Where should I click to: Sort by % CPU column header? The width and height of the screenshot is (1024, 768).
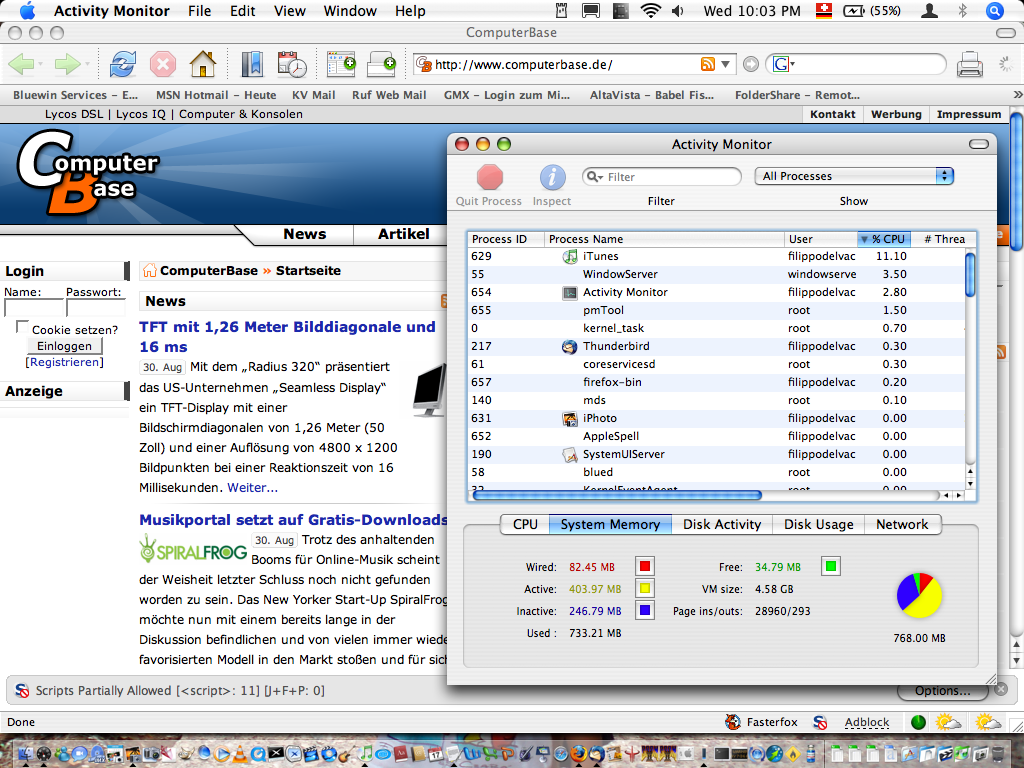tap(883, 239)
